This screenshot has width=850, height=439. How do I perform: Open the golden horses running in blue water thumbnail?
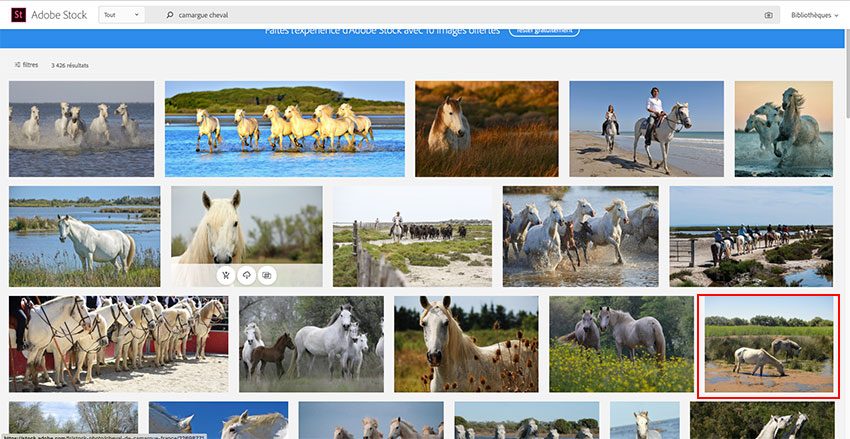click(285, 129)
